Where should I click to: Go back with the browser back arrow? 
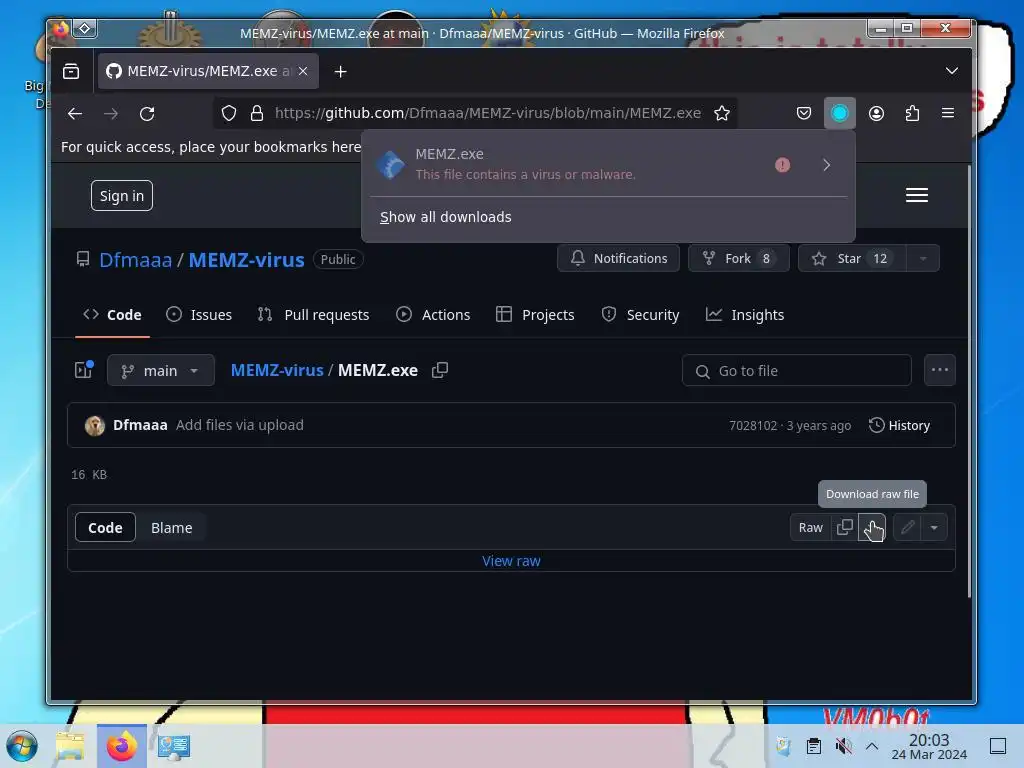[75, 114]
